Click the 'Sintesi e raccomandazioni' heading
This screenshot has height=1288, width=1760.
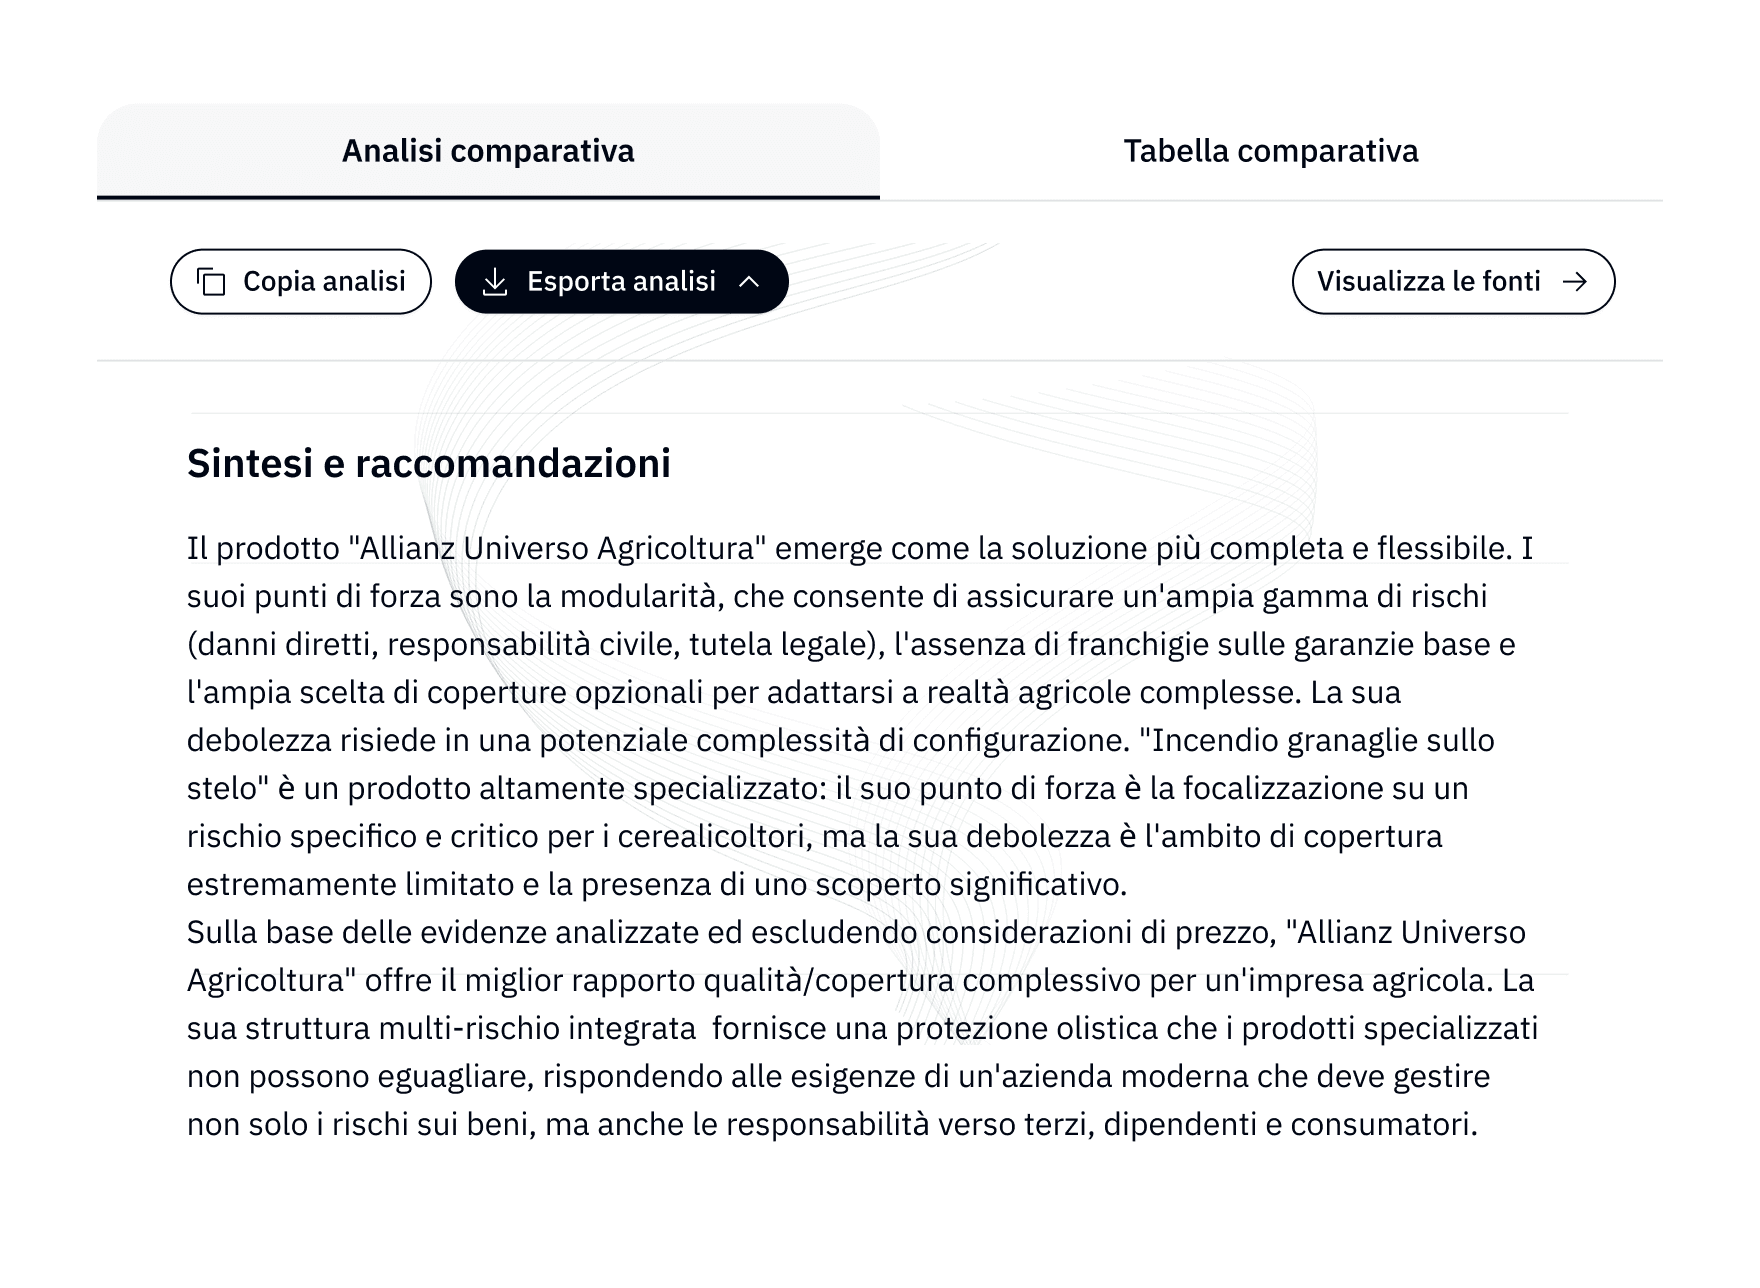[x=431, y=463]
